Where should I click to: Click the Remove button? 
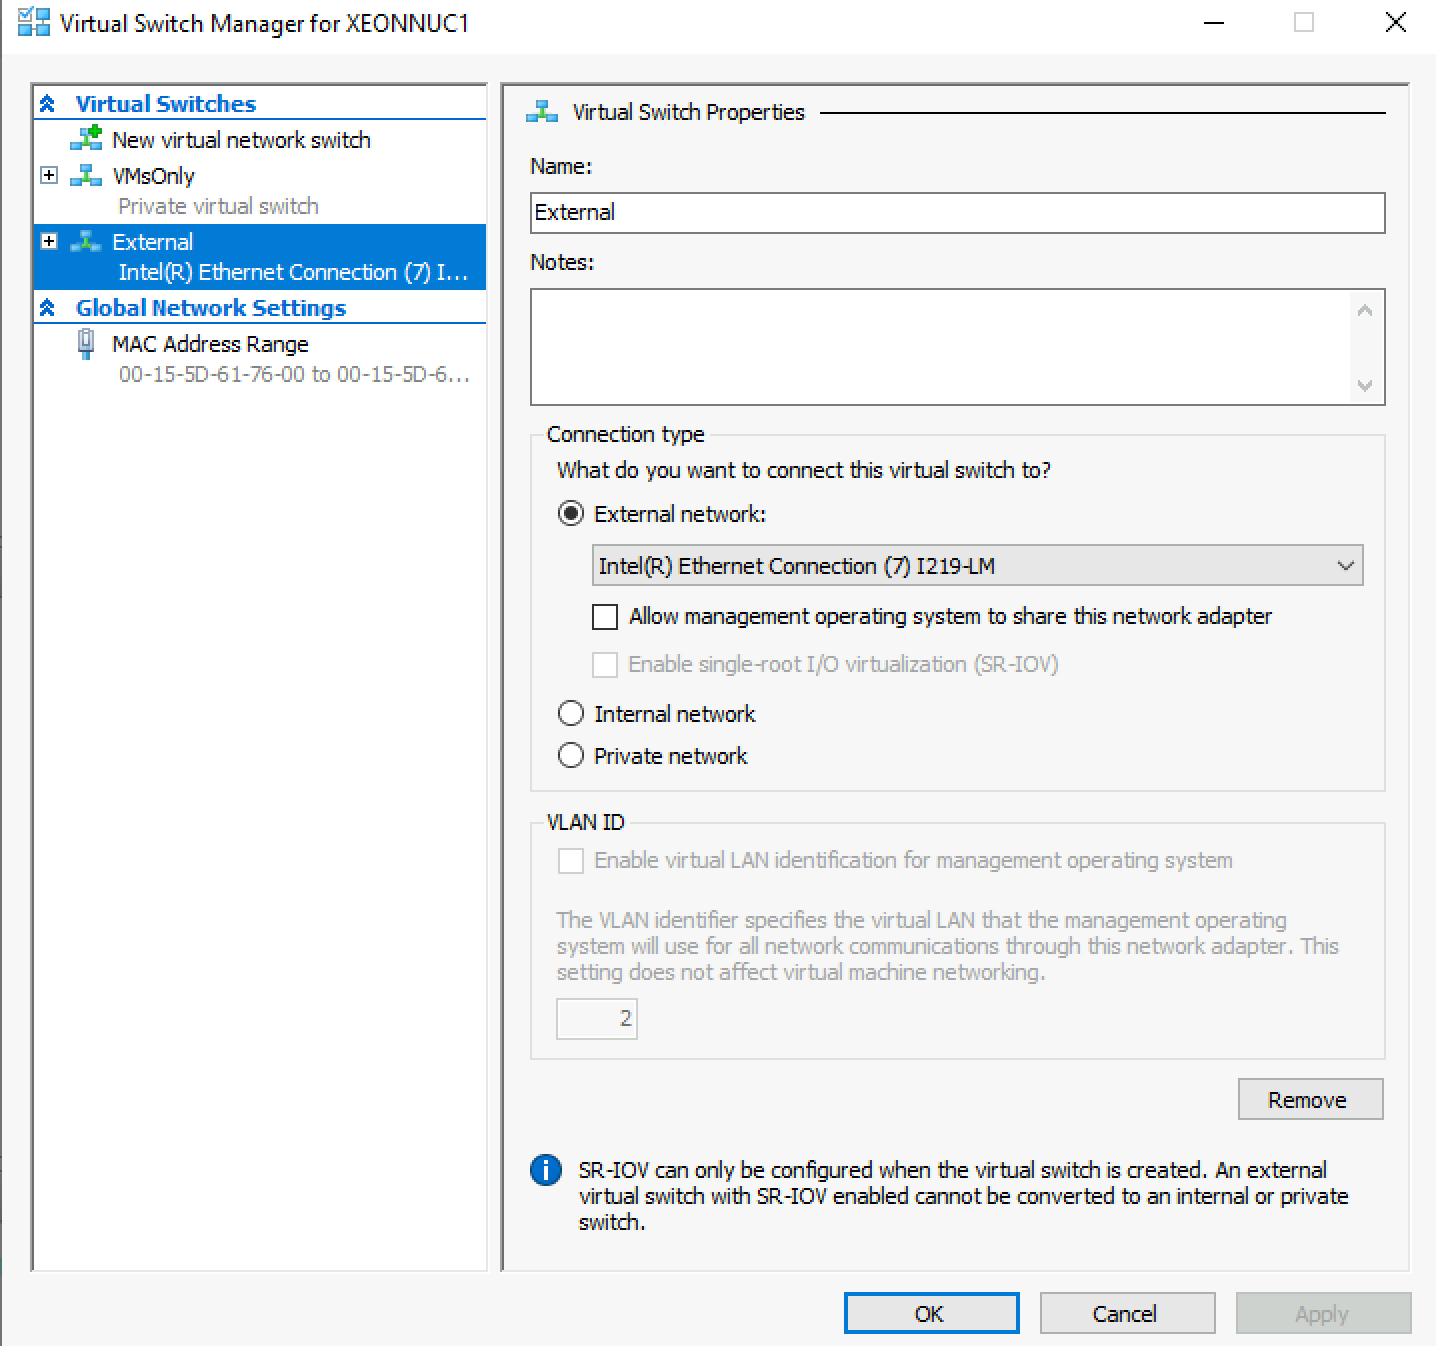click(1310, 1099)
